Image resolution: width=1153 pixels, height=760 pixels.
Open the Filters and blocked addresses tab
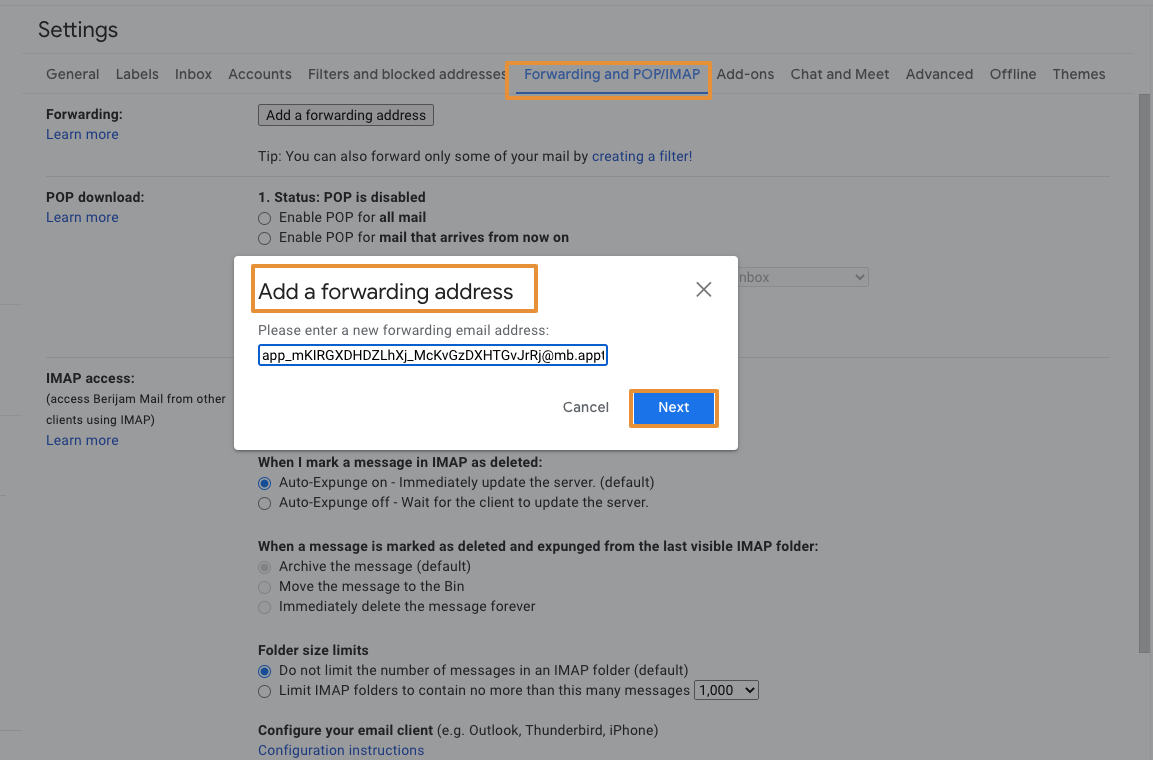[407, 74]
